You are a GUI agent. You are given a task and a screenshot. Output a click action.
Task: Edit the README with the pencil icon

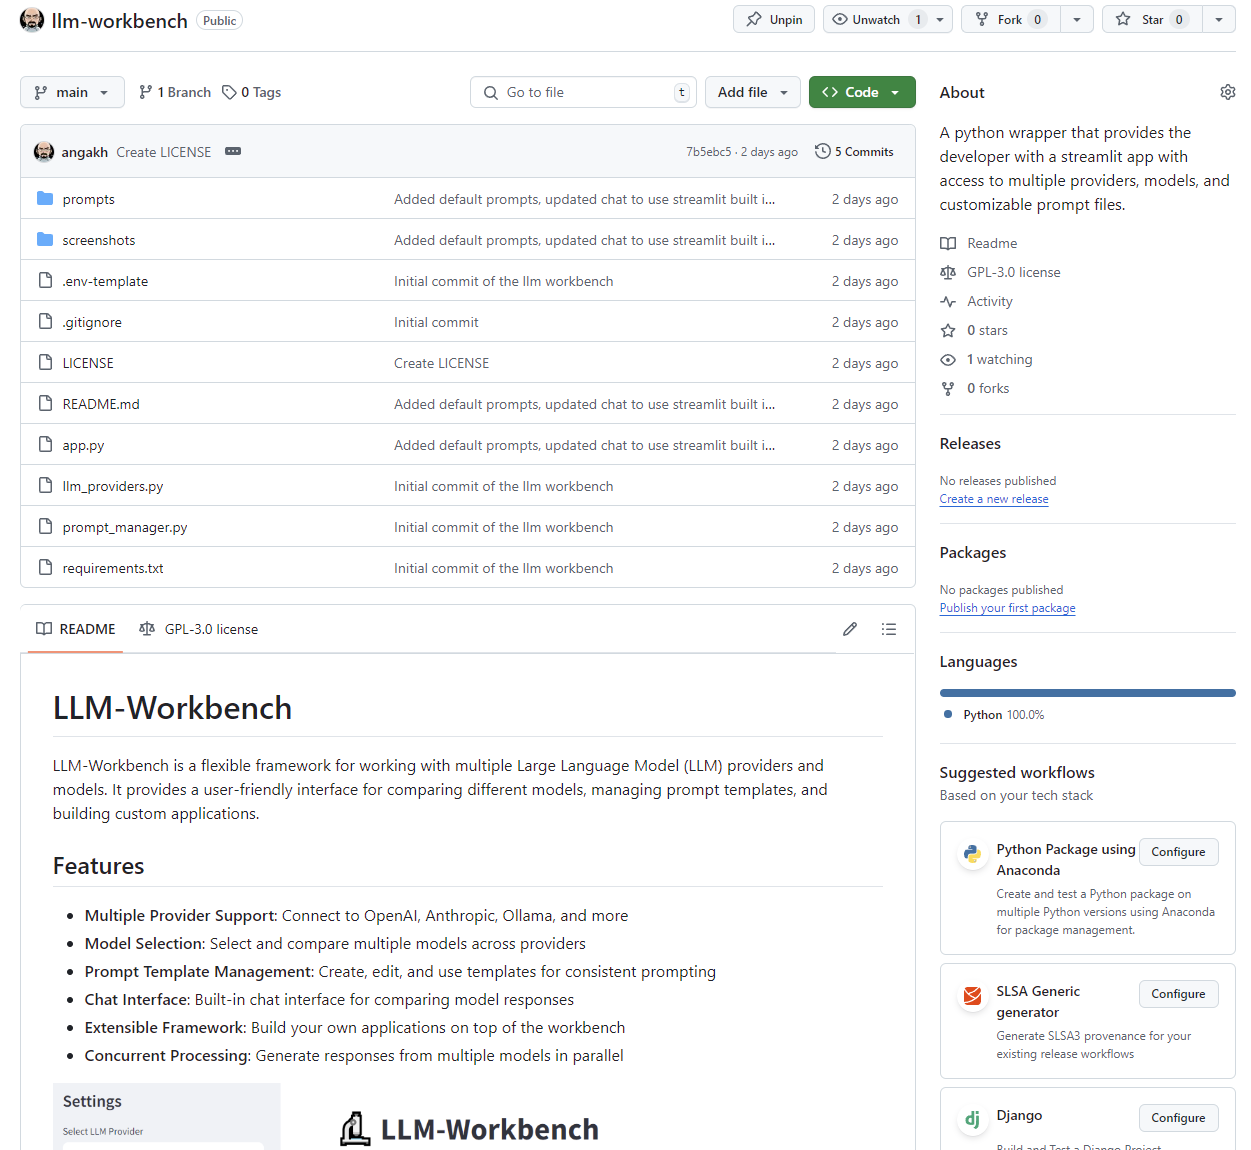pyautogui.click(x=850, y=629)
